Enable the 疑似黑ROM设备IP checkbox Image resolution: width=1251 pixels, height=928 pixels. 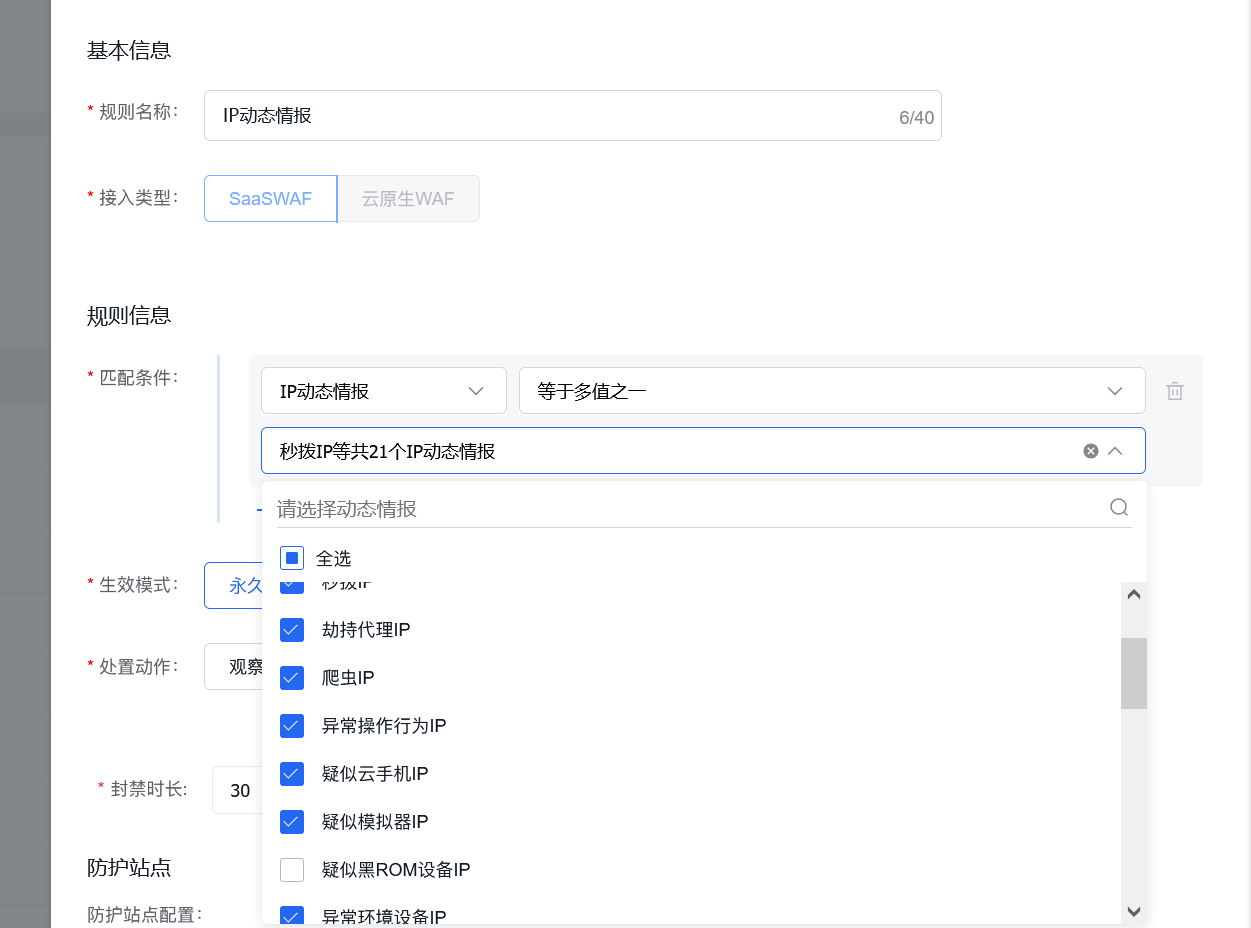point(292,869)
